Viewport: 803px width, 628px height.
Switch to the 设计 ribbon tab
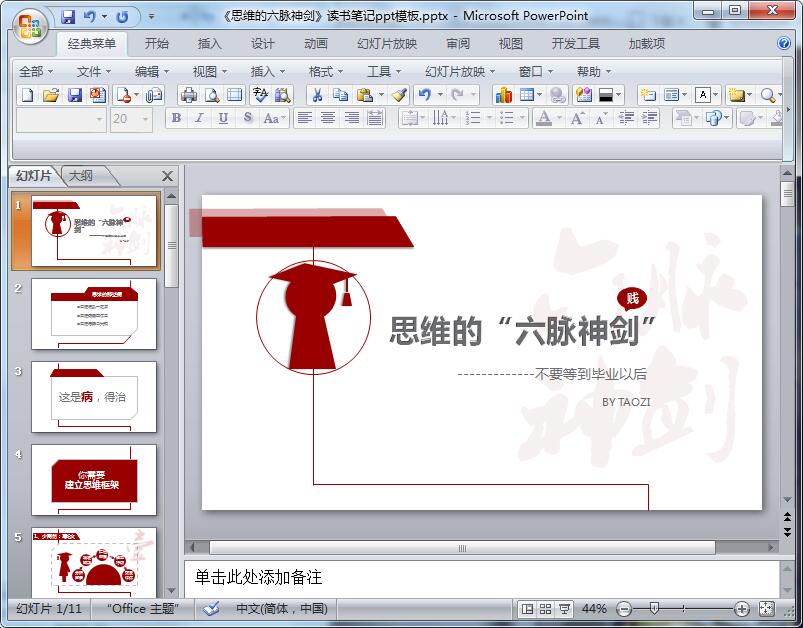(x=262, y=44)
